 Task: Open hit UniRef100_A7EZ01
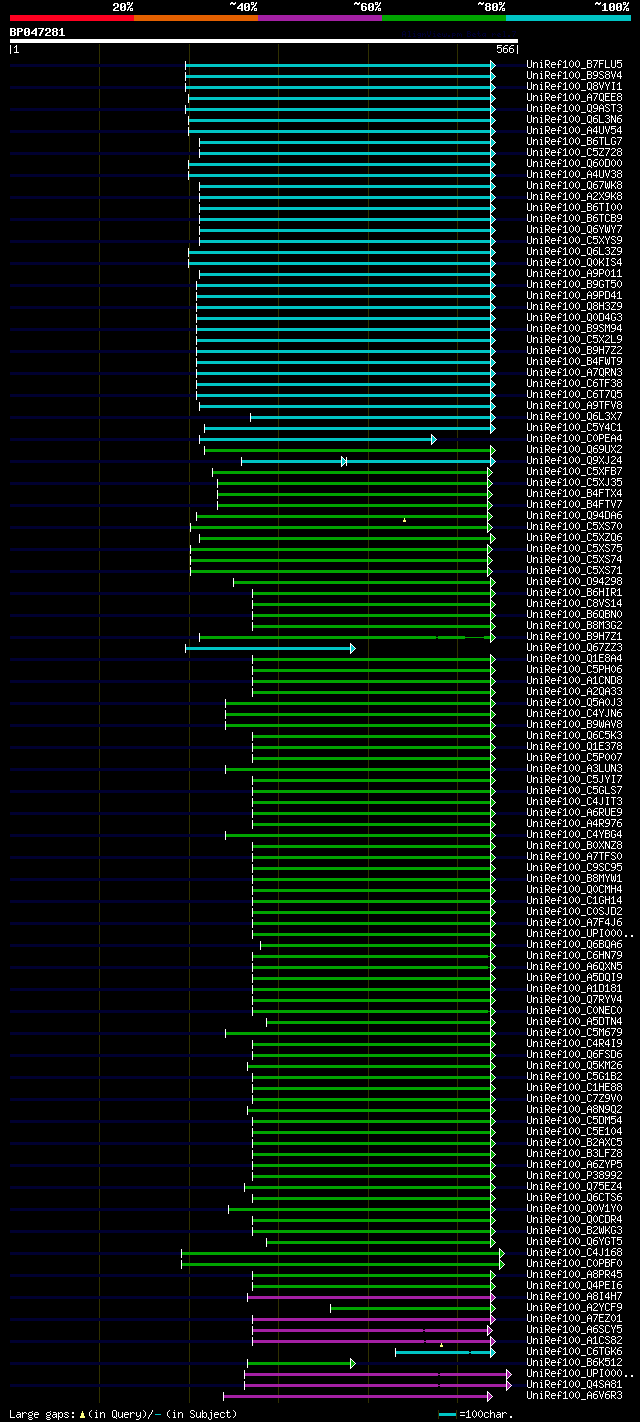point(574,1318)
